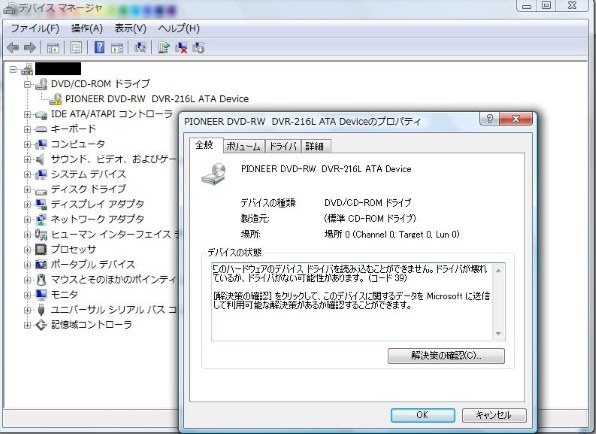Click the マウス pointing device icon

tap(41, 280)
